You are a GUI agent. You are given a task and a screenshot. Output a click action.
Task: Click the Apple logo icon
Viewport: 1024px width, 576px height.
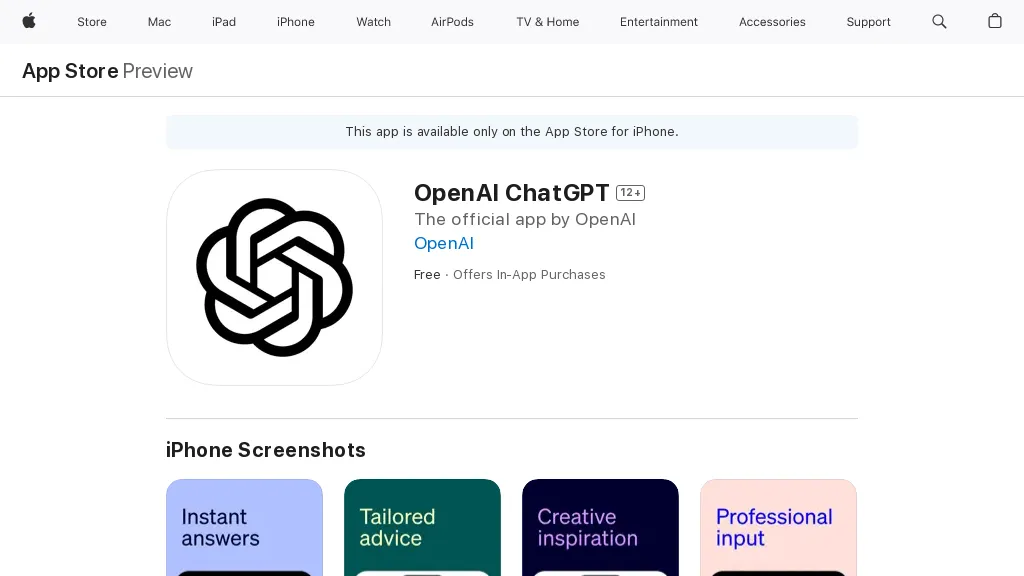(29, 21)
